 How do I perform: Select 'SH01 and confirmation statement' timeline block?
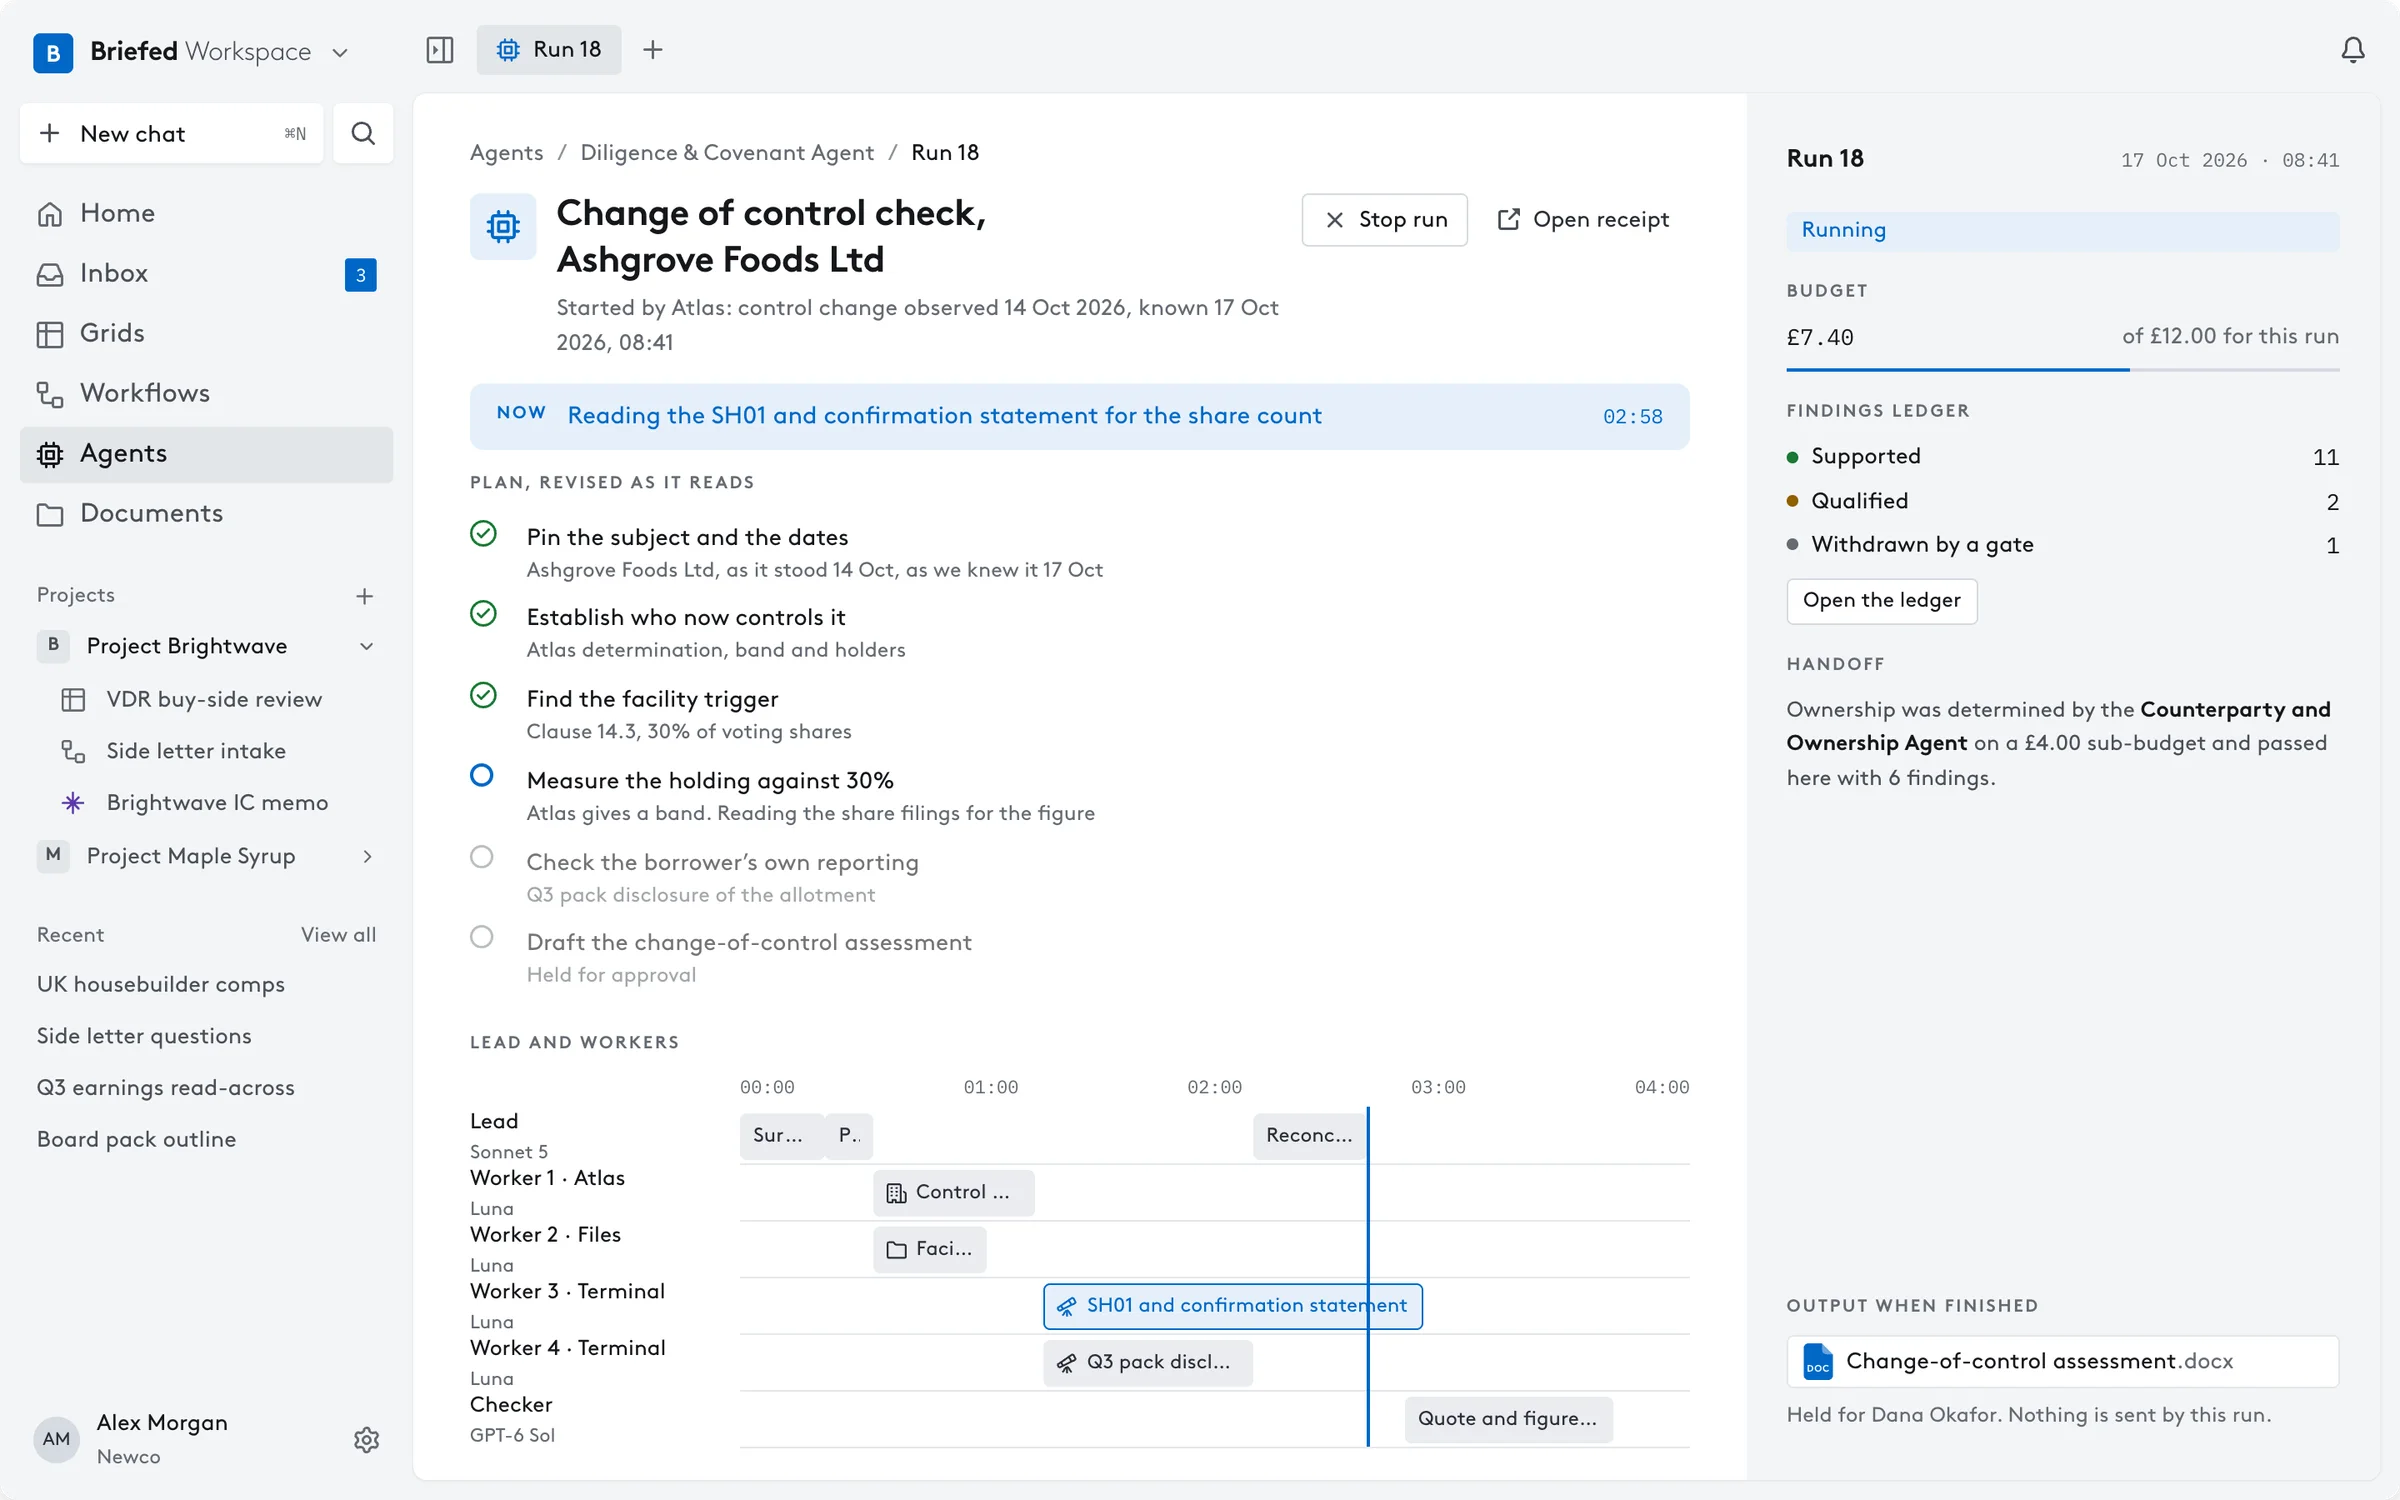click(x=1232, y=1306)
